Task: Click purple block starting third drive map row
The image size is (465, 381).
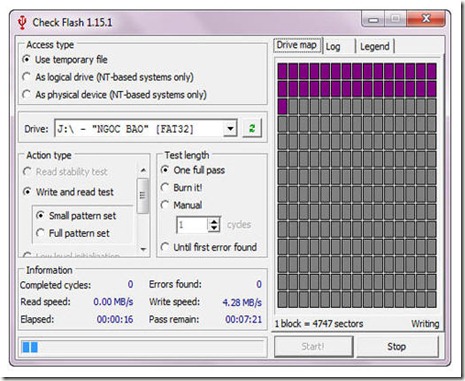Action: 282,106
